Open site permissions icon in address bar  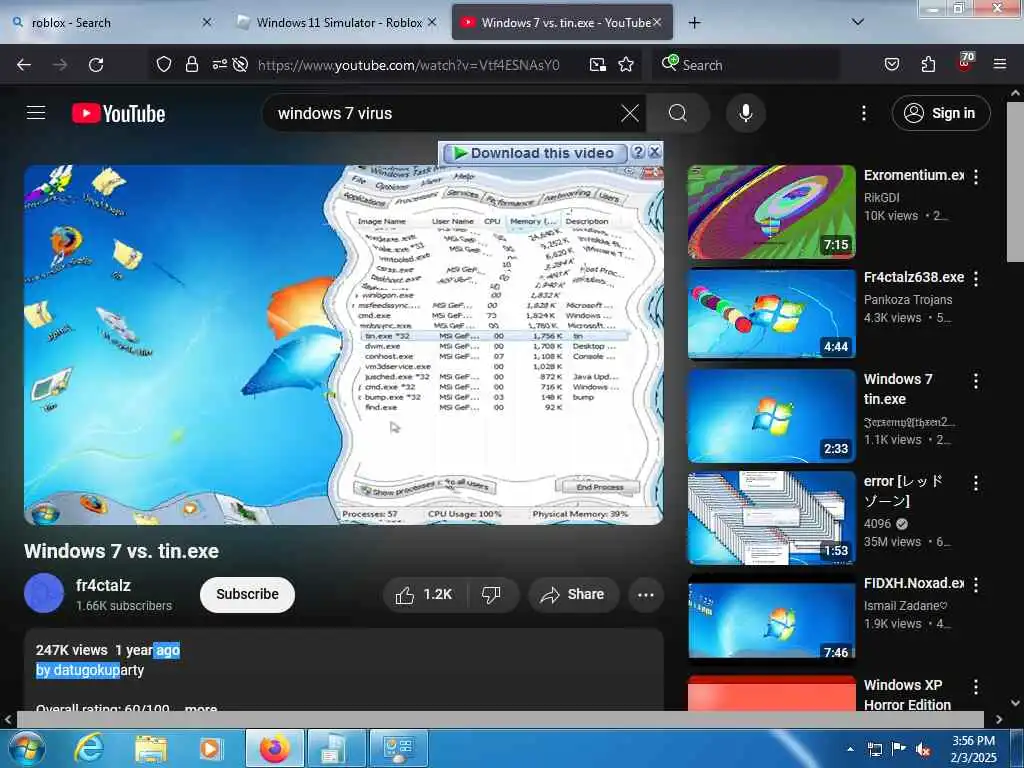219,65
